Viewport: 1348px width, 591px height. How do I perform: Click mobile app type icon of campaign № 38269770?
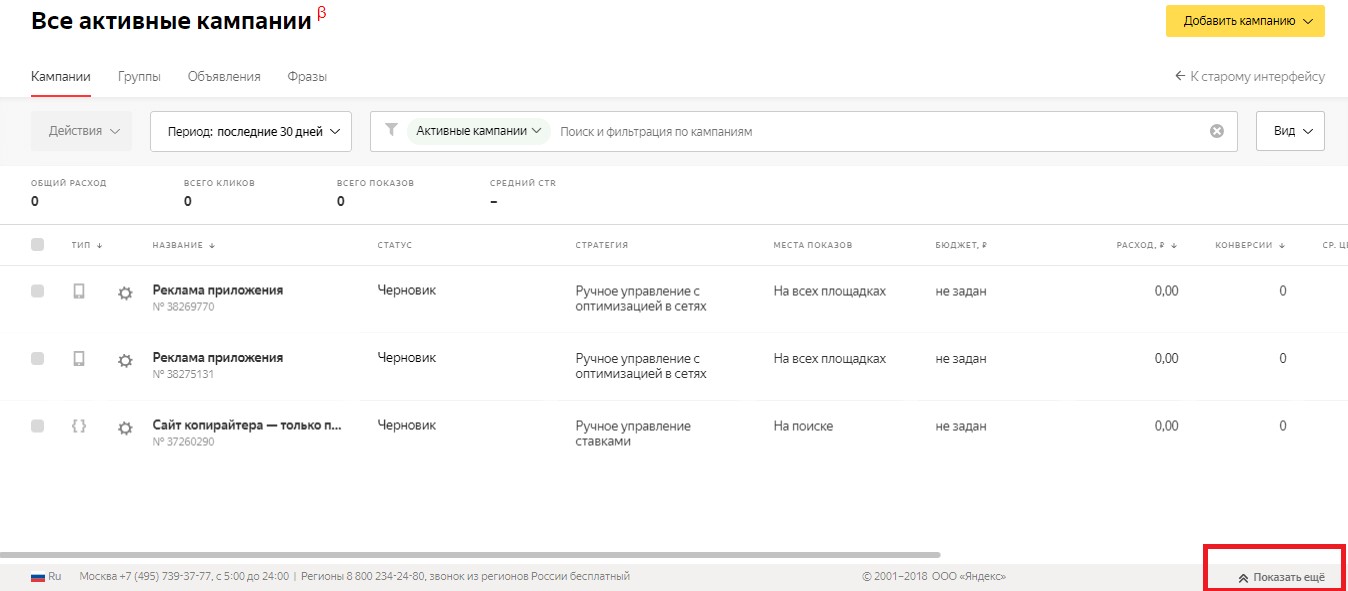[x=79, y=291]
